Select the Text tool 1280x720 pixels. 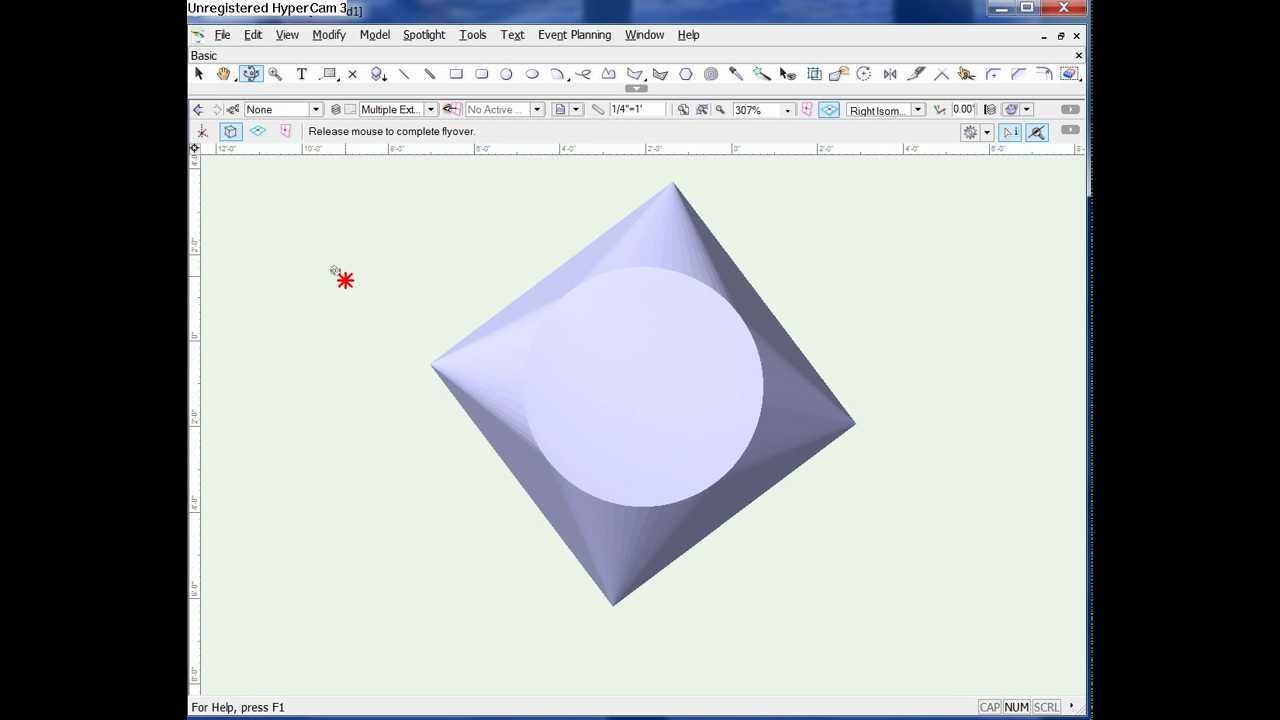pos(301,74)
